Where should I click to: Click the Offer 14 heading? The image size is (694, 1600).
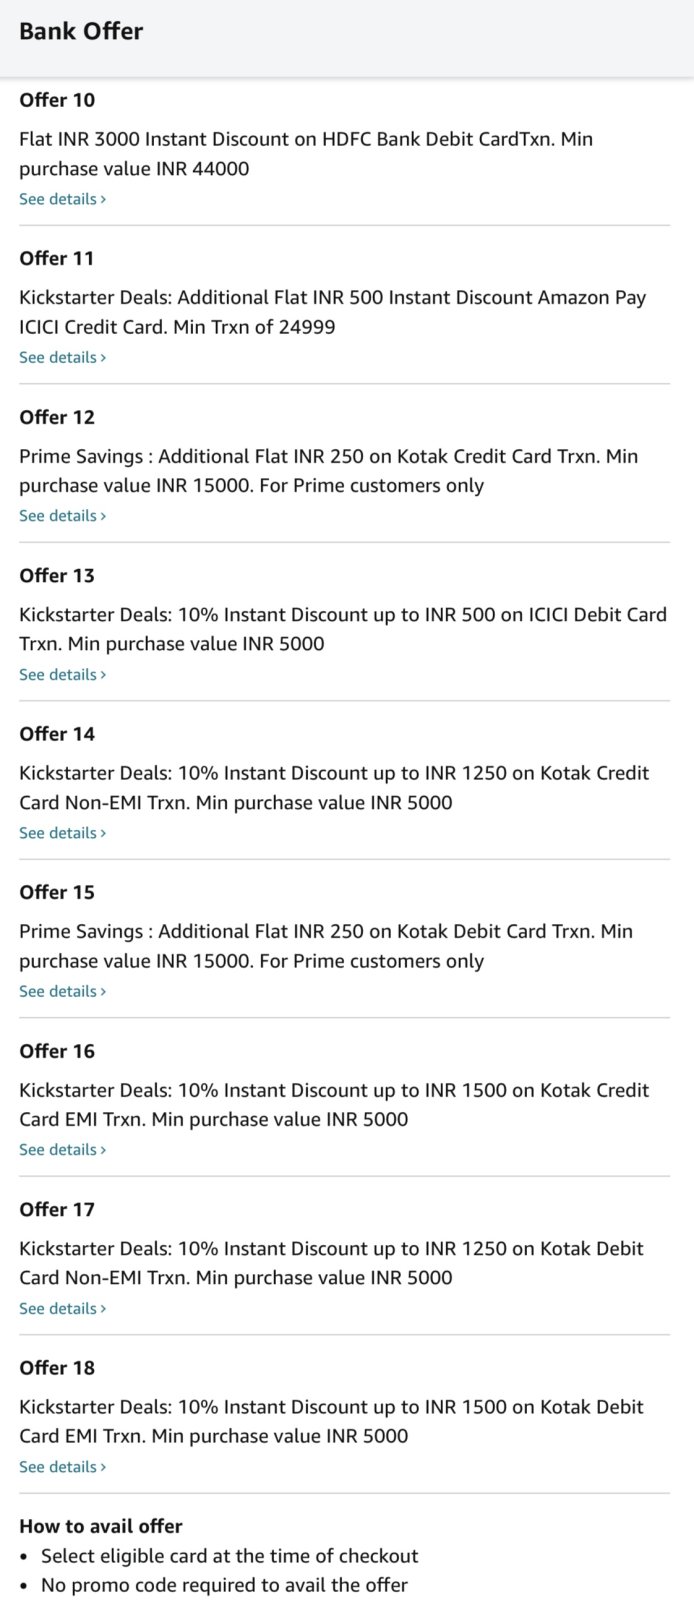[x=57, y=734]
